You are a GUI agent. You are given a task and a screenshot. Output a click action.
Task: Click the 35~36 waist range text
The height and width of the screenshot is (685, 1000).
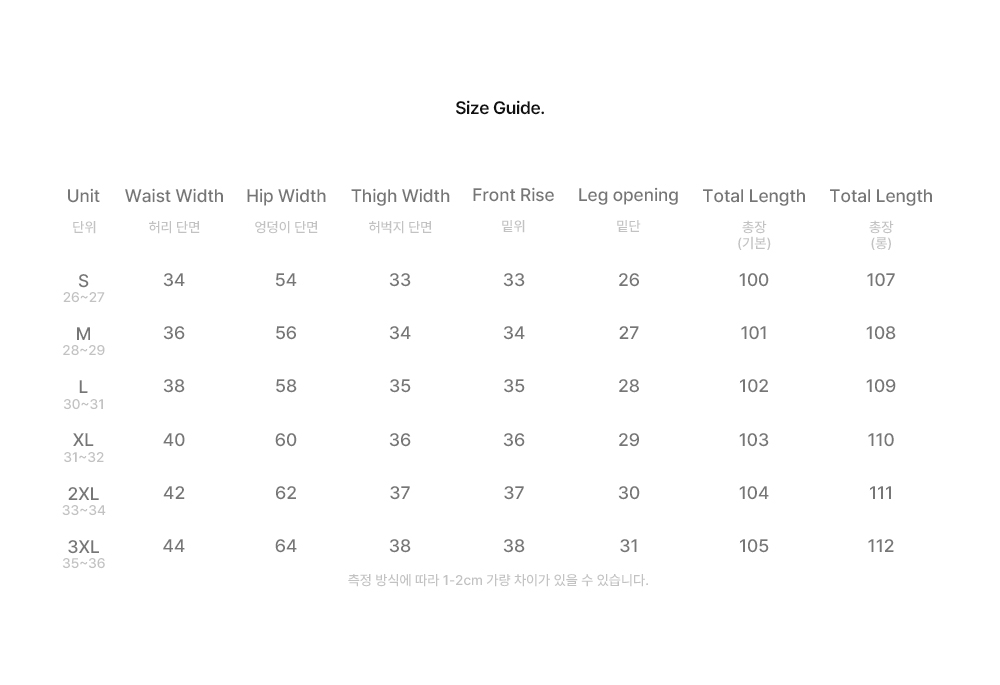(84, 563)
